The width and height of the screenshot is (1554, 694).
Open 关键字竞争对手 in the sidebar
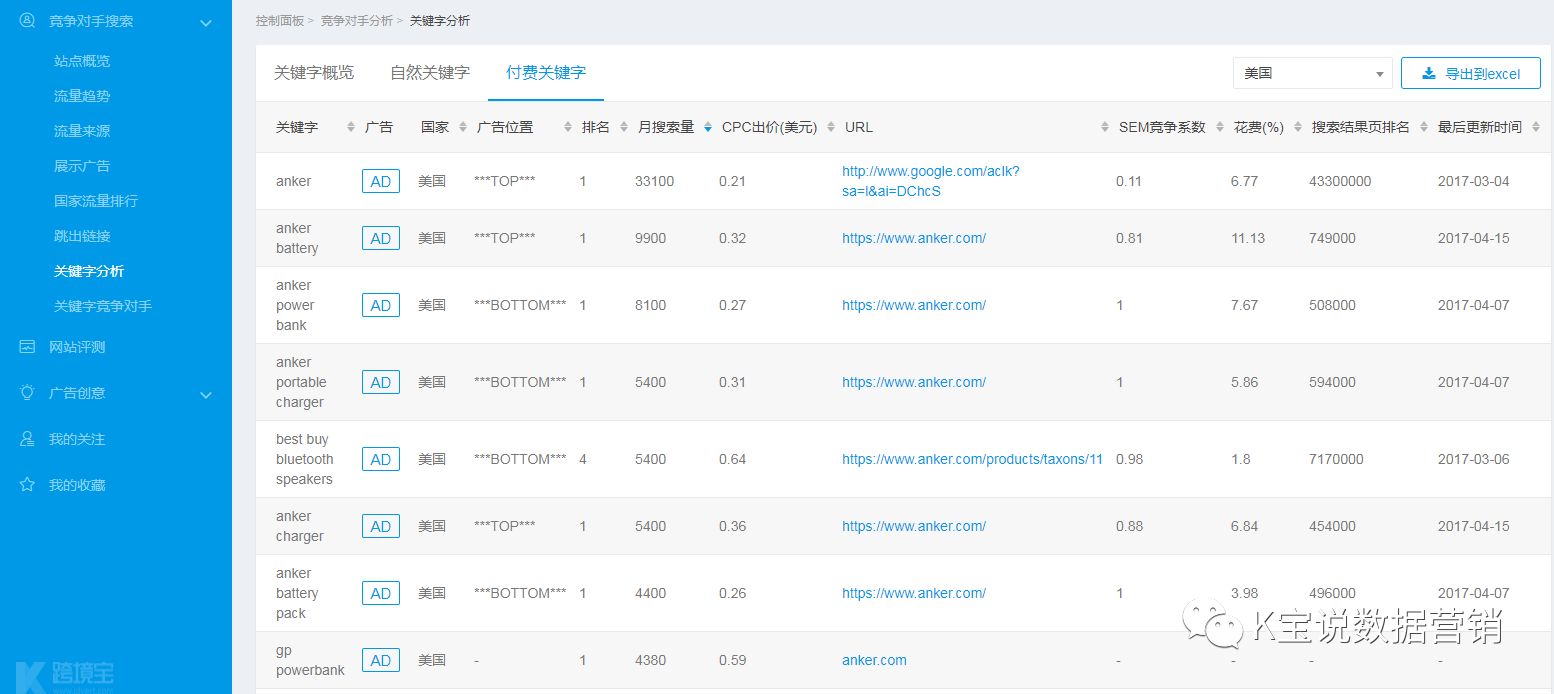pyautogui.click(x=103, y=306)
